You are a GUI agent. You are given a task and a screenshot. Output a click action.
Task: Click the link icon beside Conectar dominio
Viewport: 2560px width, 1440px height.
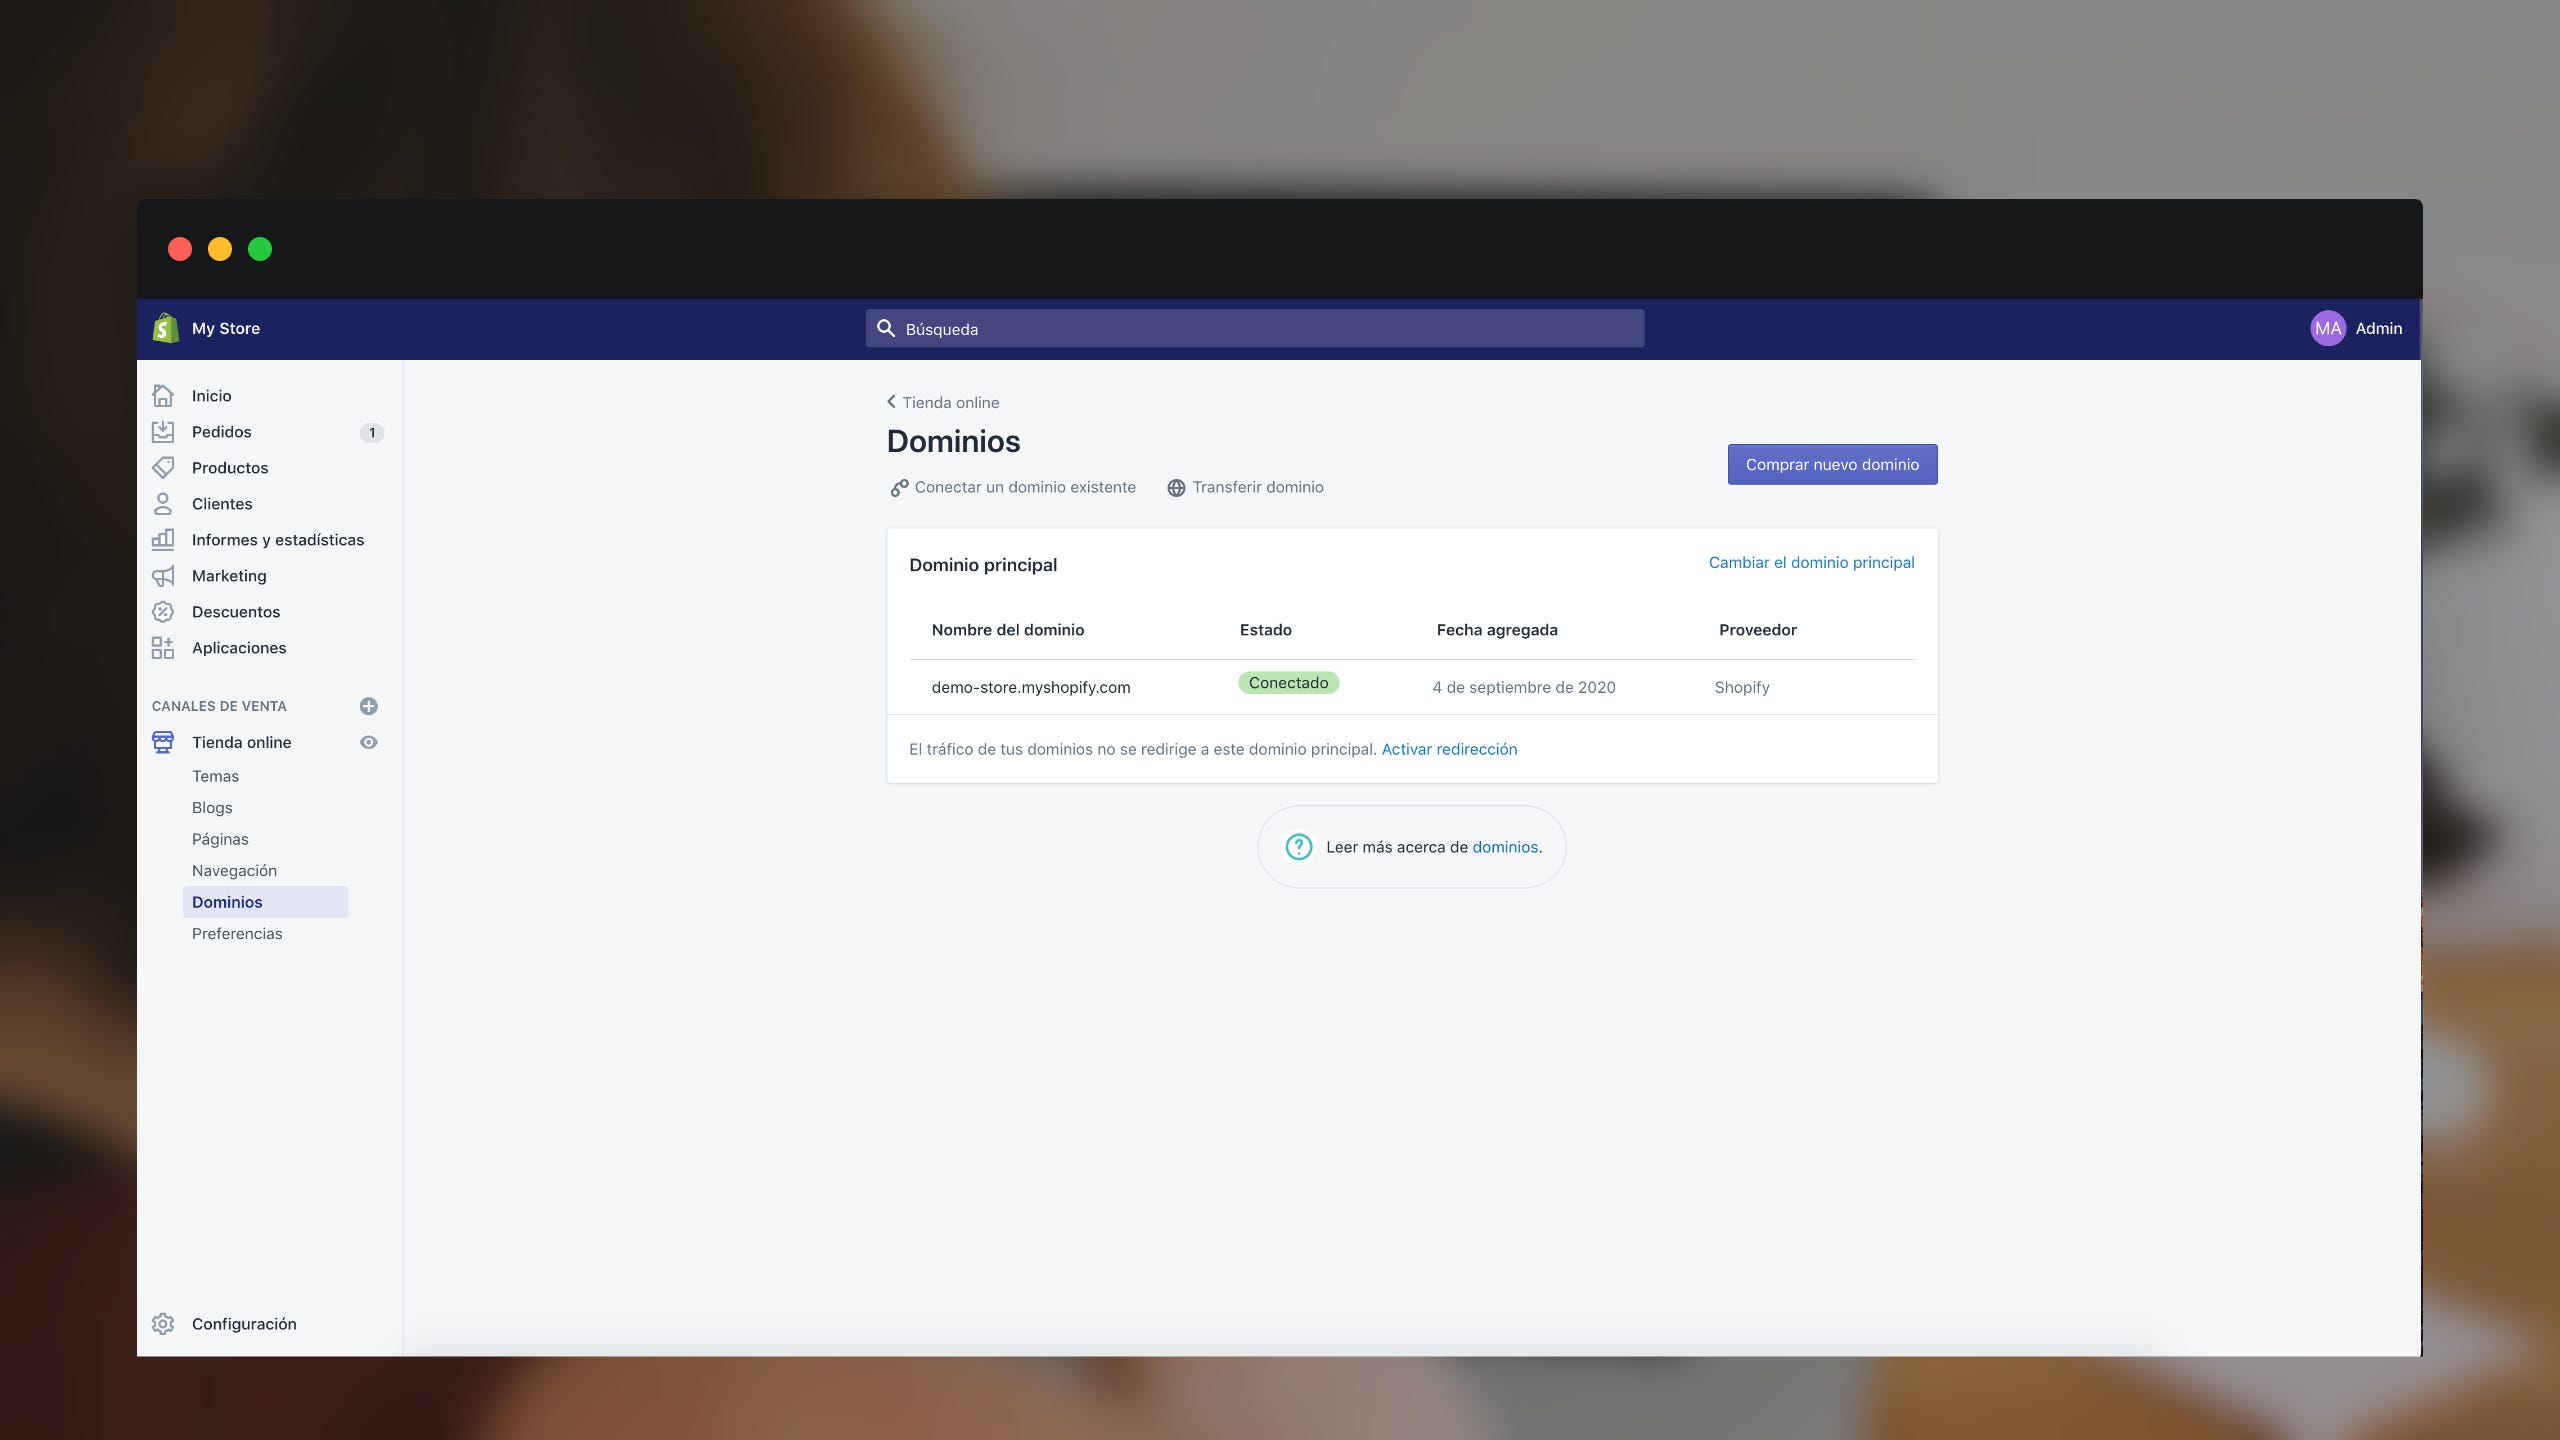[899, 488]
